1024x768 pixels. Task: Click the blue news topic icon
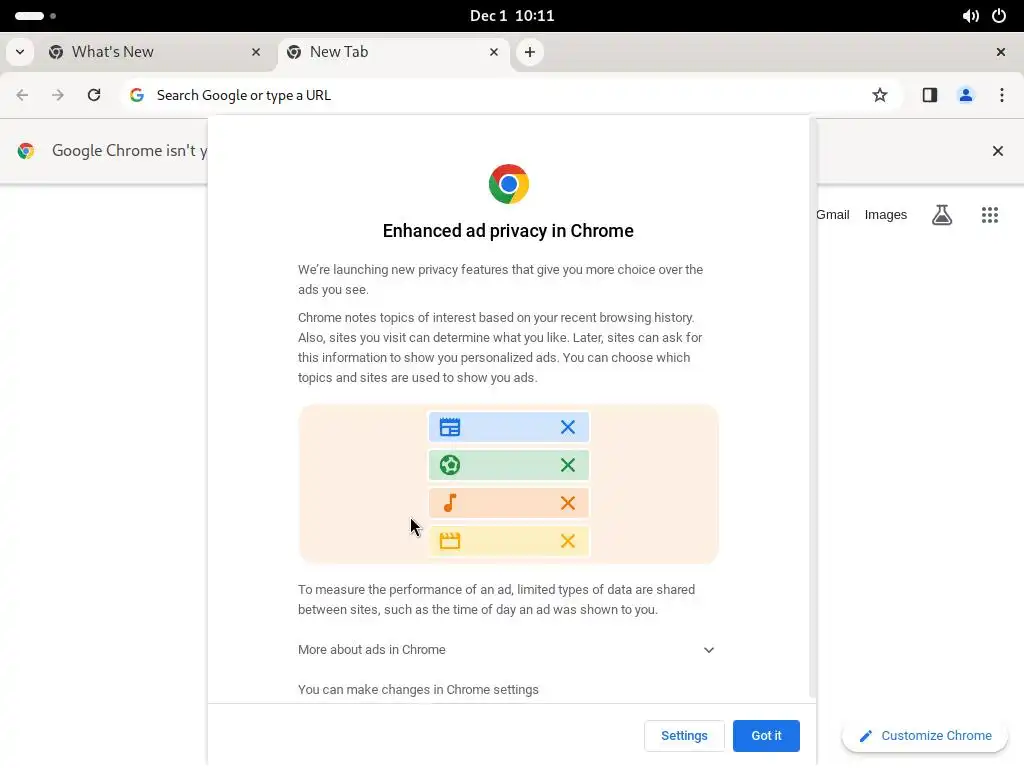[450, 427]
